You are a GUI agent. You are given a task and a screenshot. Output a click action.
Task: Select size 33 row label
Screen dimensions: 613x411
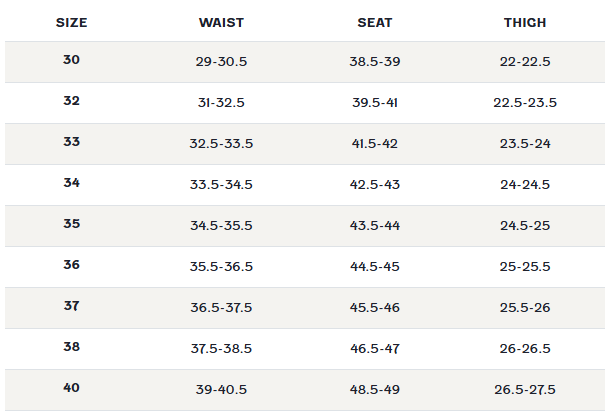[x=72, y=142]
